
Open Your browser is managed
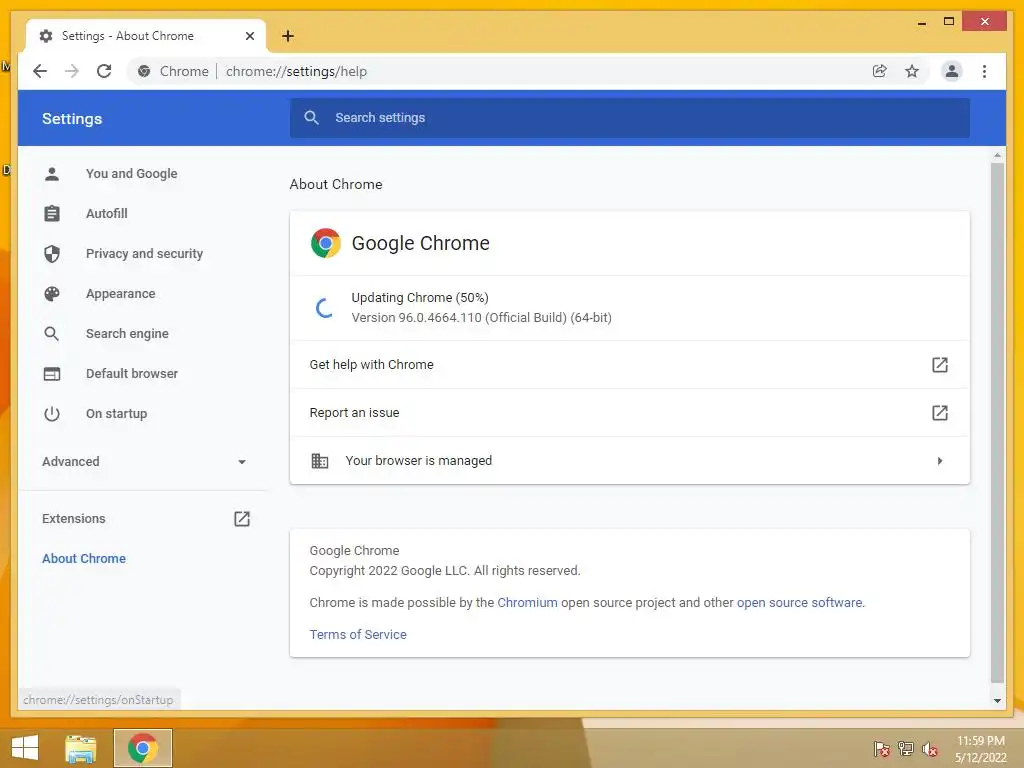(x=630, y=460)
